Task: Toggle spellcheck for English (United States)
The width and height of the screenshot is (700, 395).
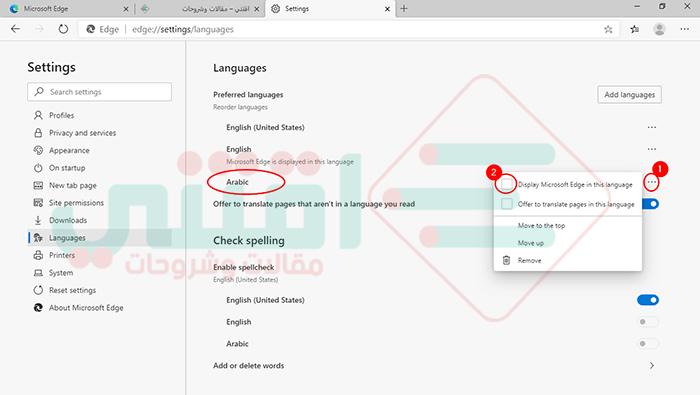Action: [648, 300]
